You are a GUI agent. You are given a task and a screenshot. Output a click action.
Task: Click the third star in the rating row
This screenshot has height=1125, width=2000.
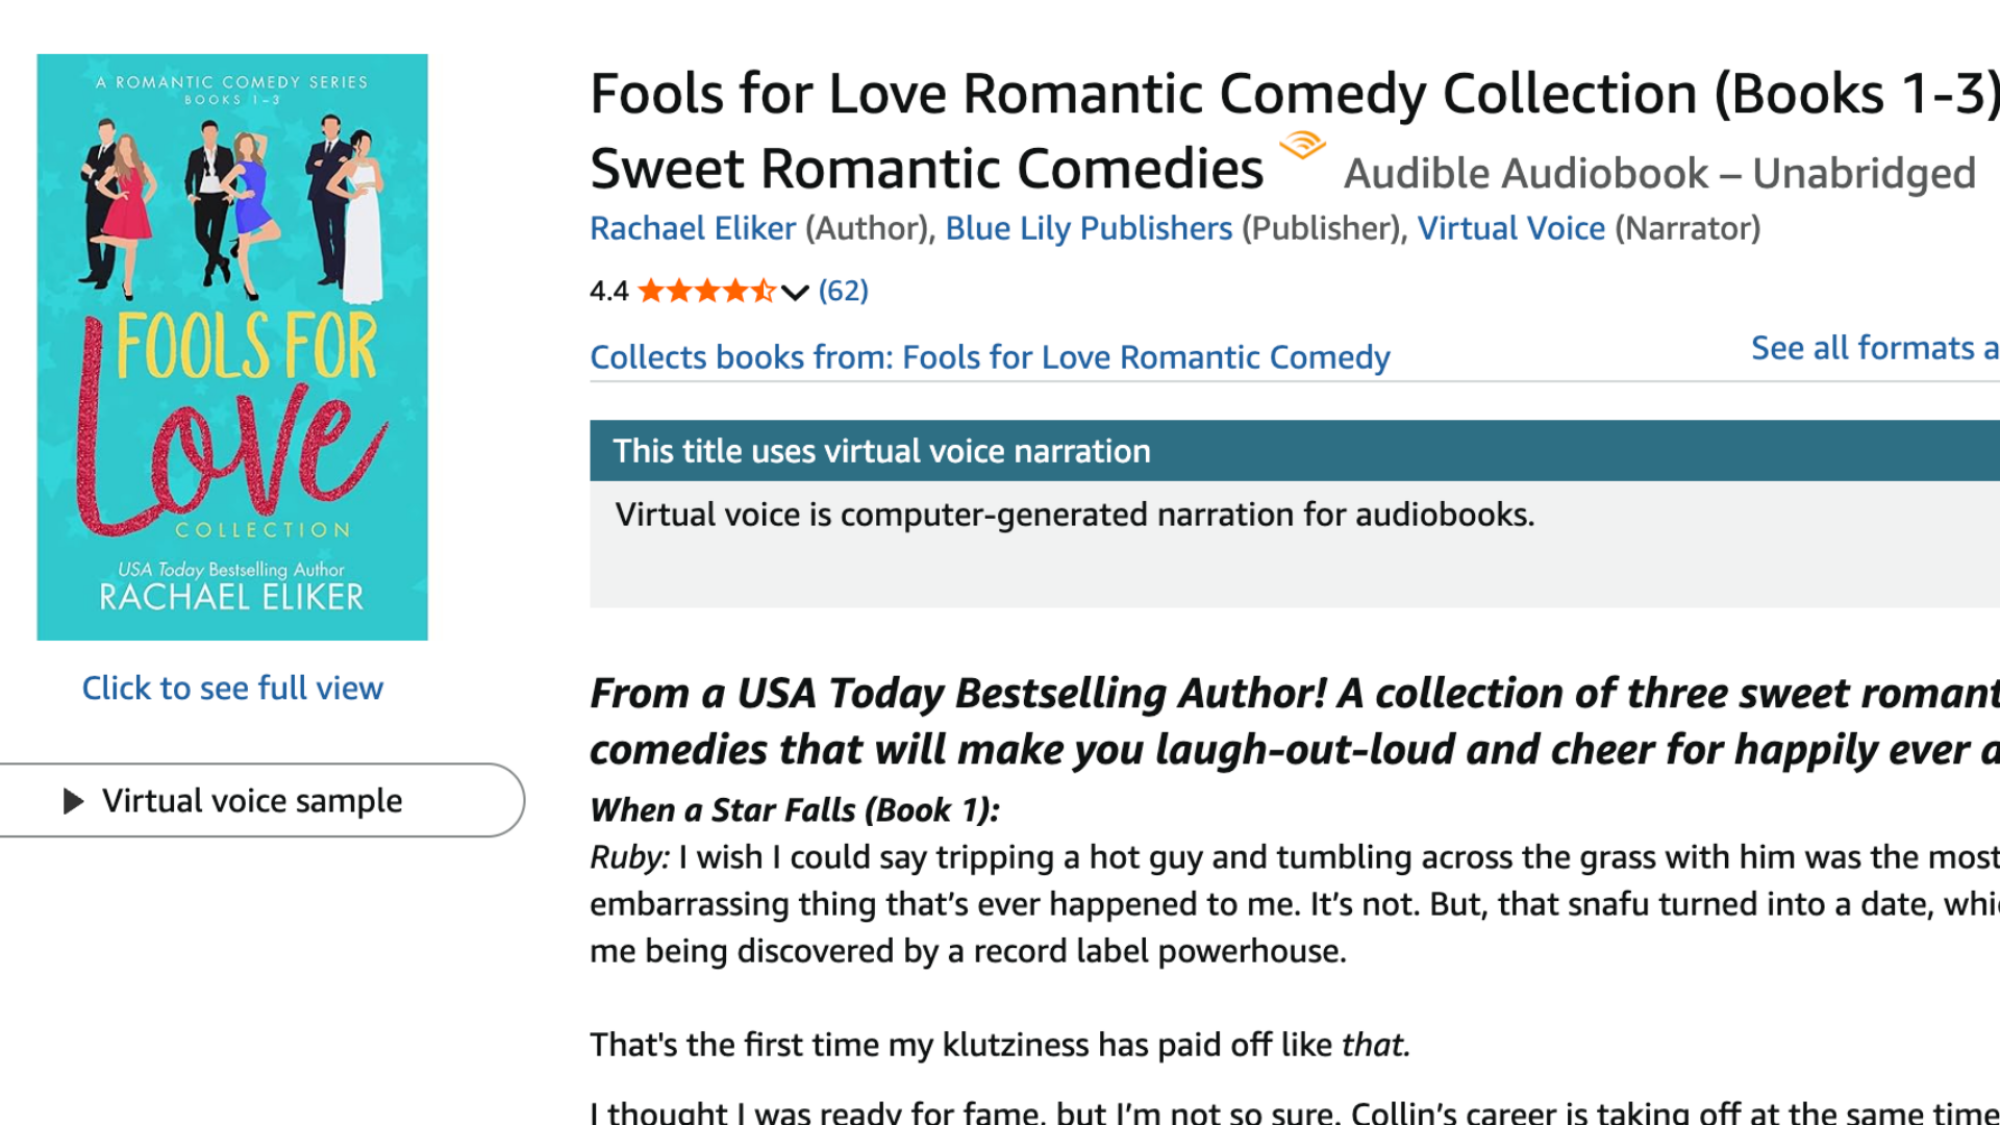click(708, 291)
